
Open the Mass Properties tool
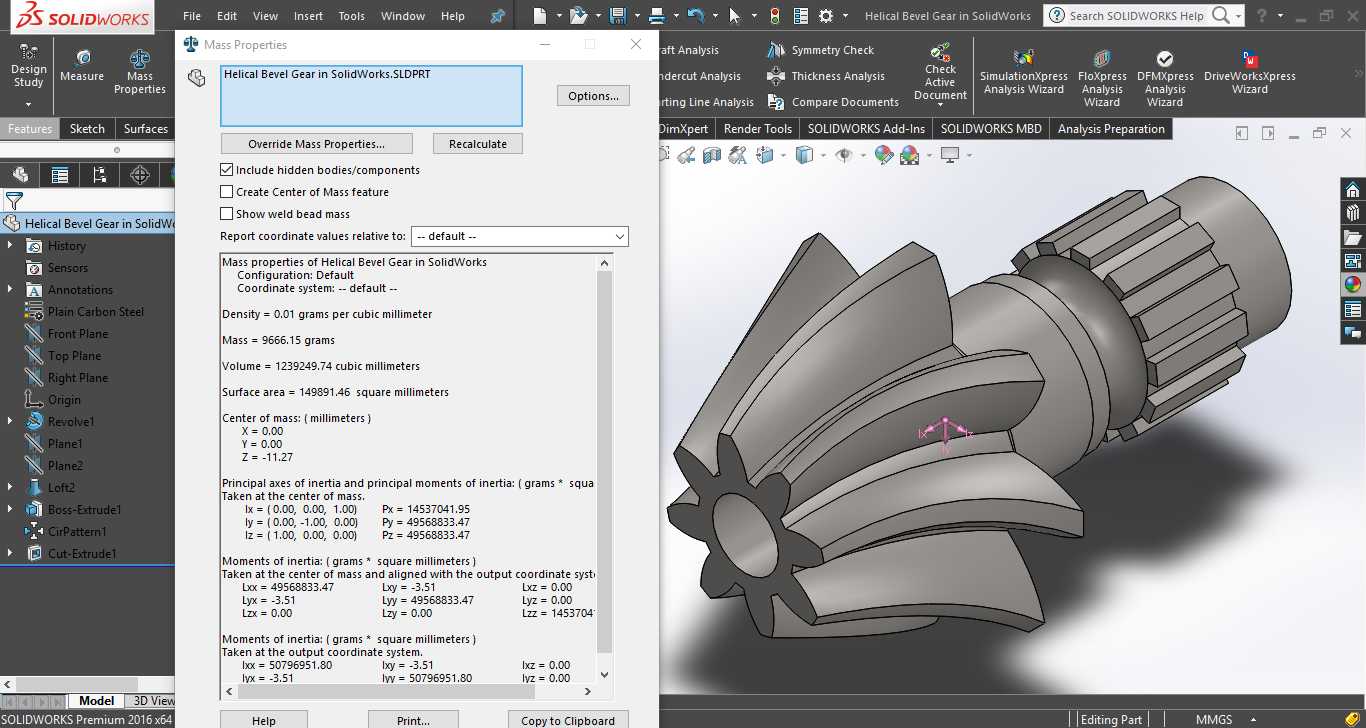140,71
